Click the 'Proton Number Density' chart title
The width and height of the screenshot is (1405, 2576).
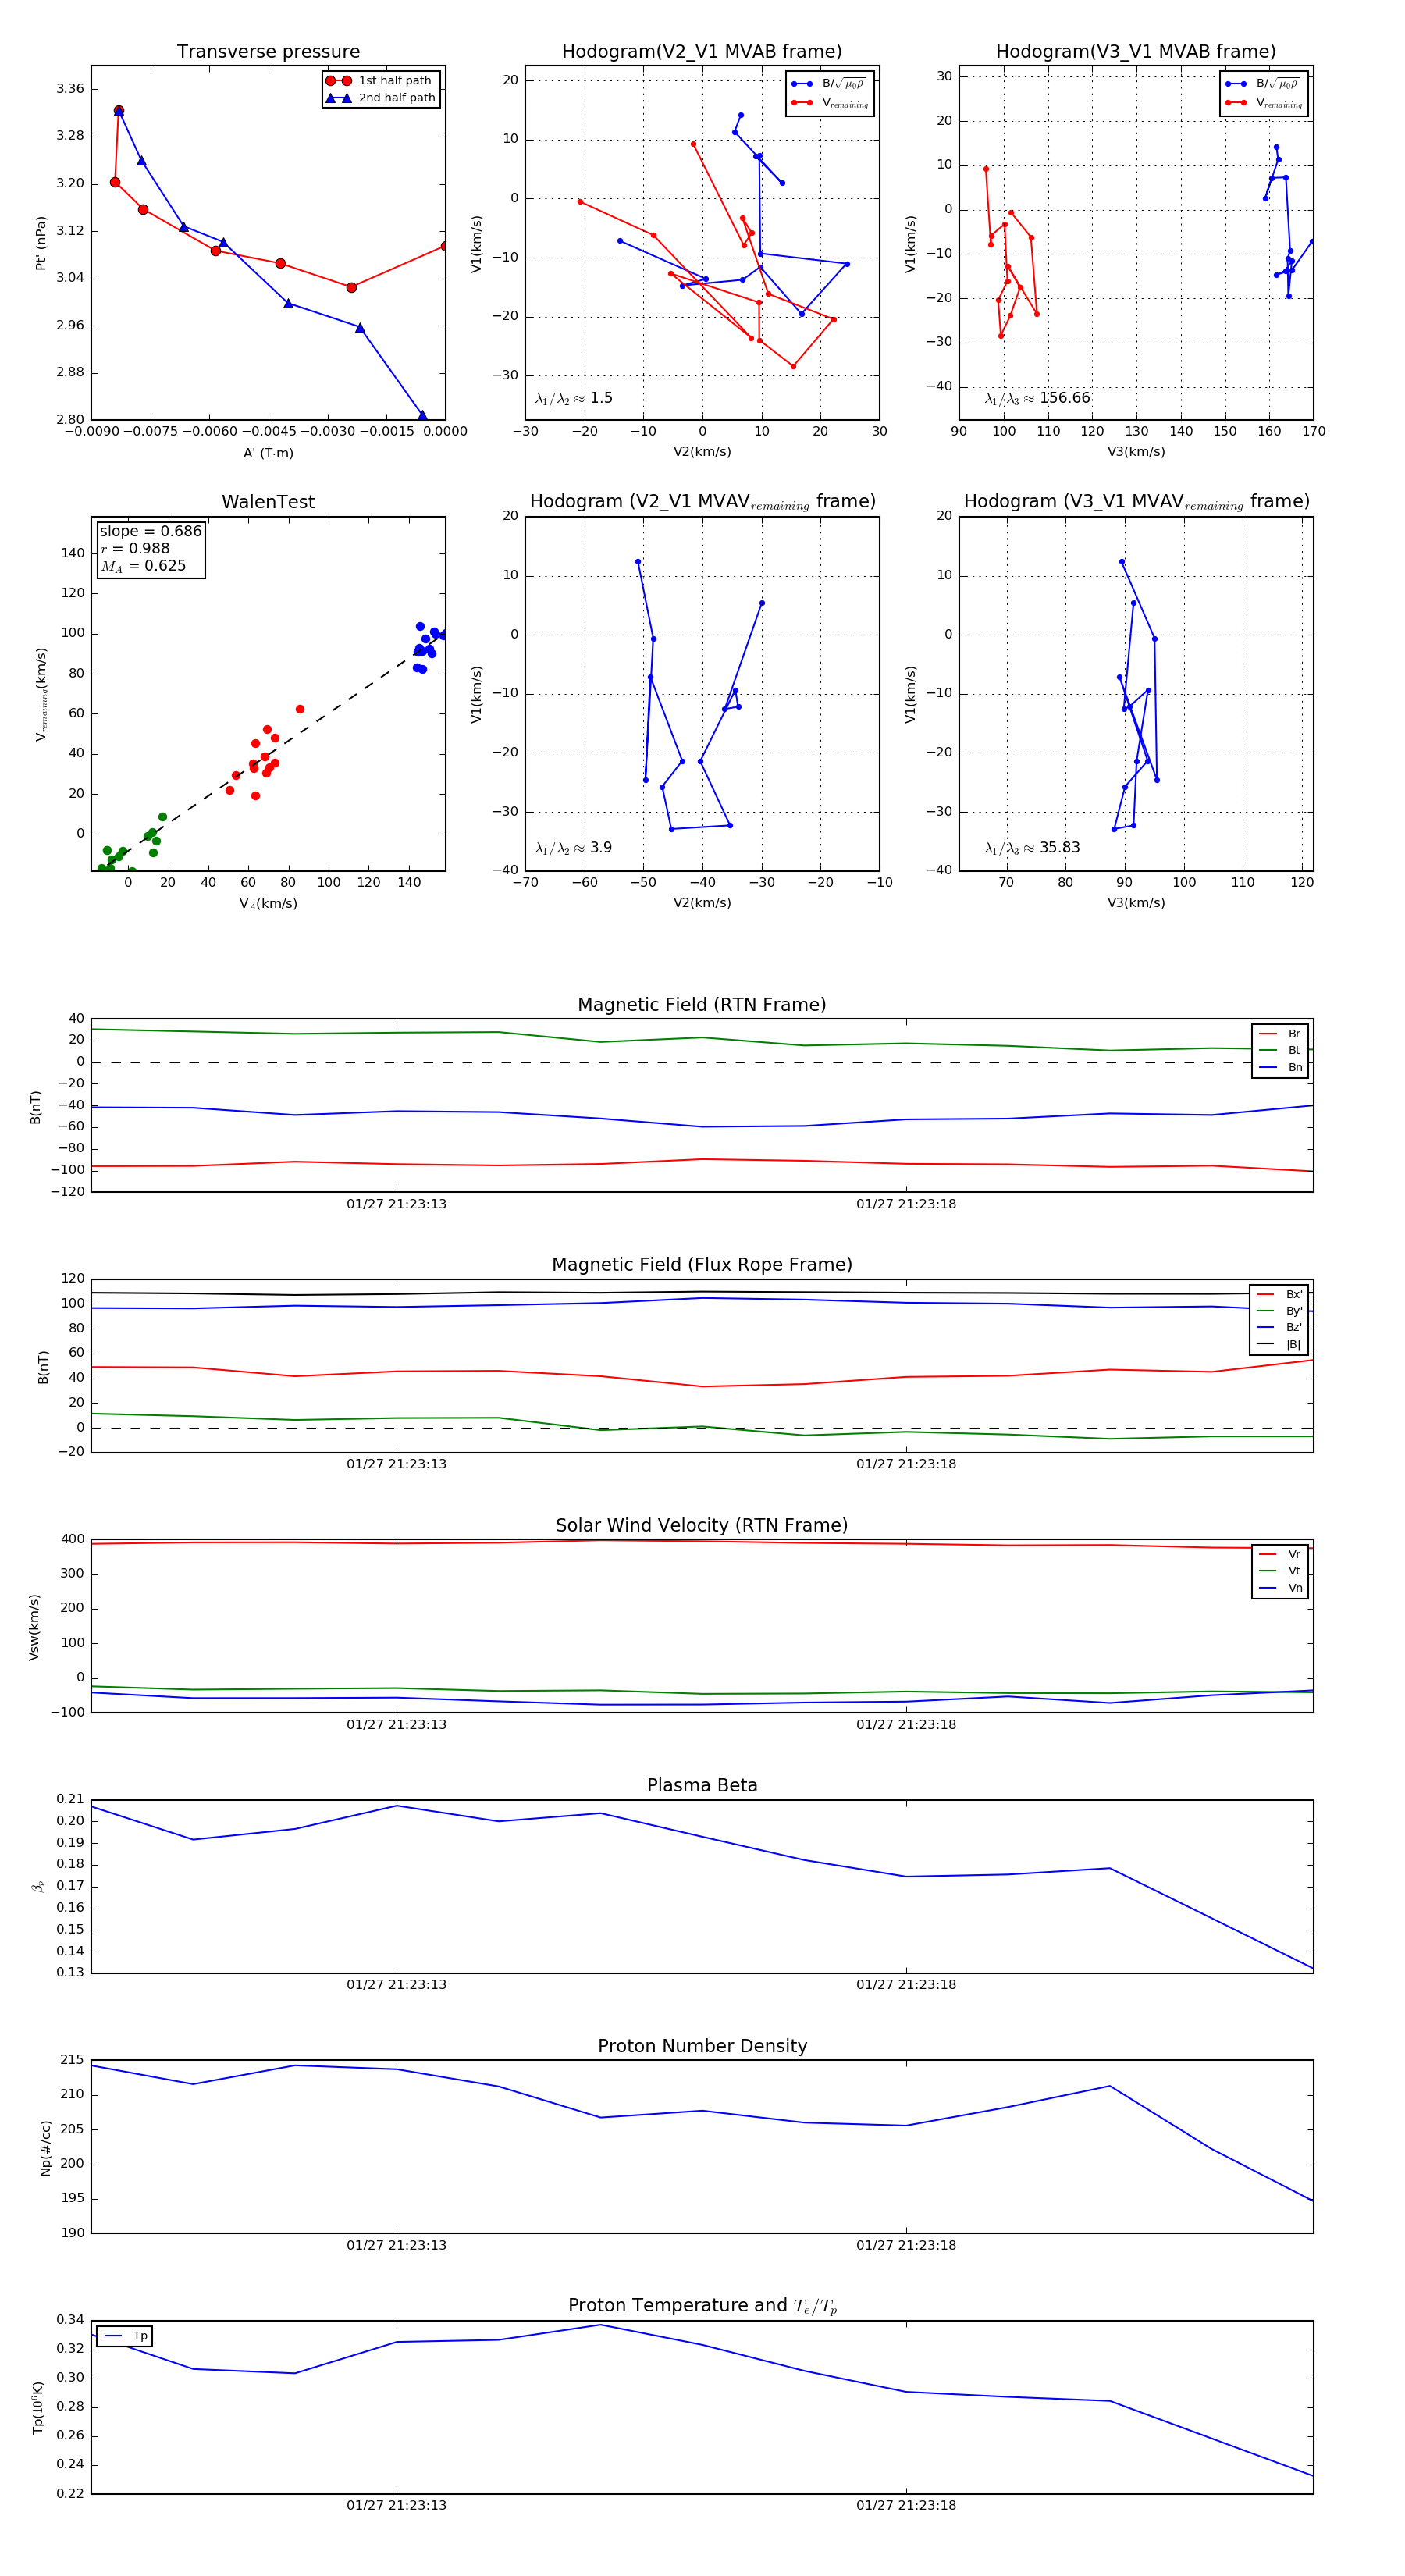[x=702, y=2046]
